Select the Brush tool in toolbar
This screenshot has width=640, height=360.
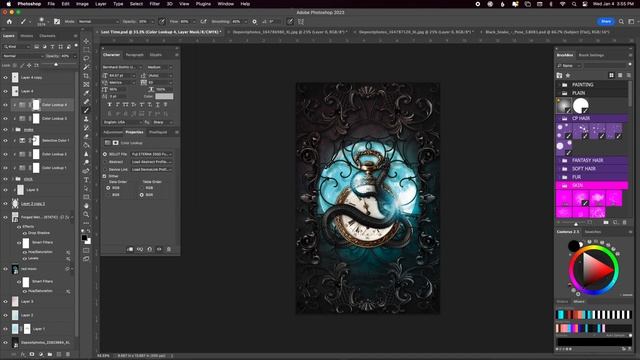pos(86,110)
